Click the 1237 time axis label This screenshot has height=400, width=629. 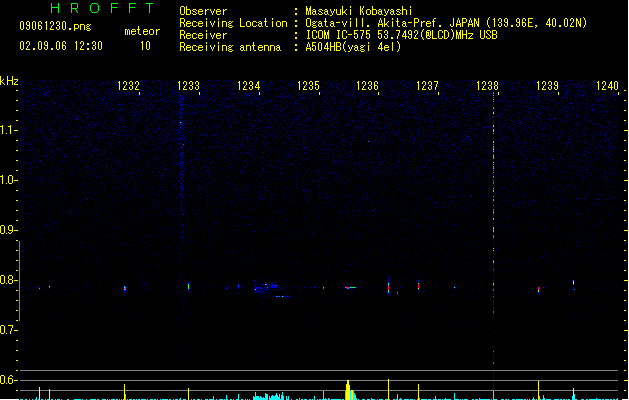click(x=427, y=86)
